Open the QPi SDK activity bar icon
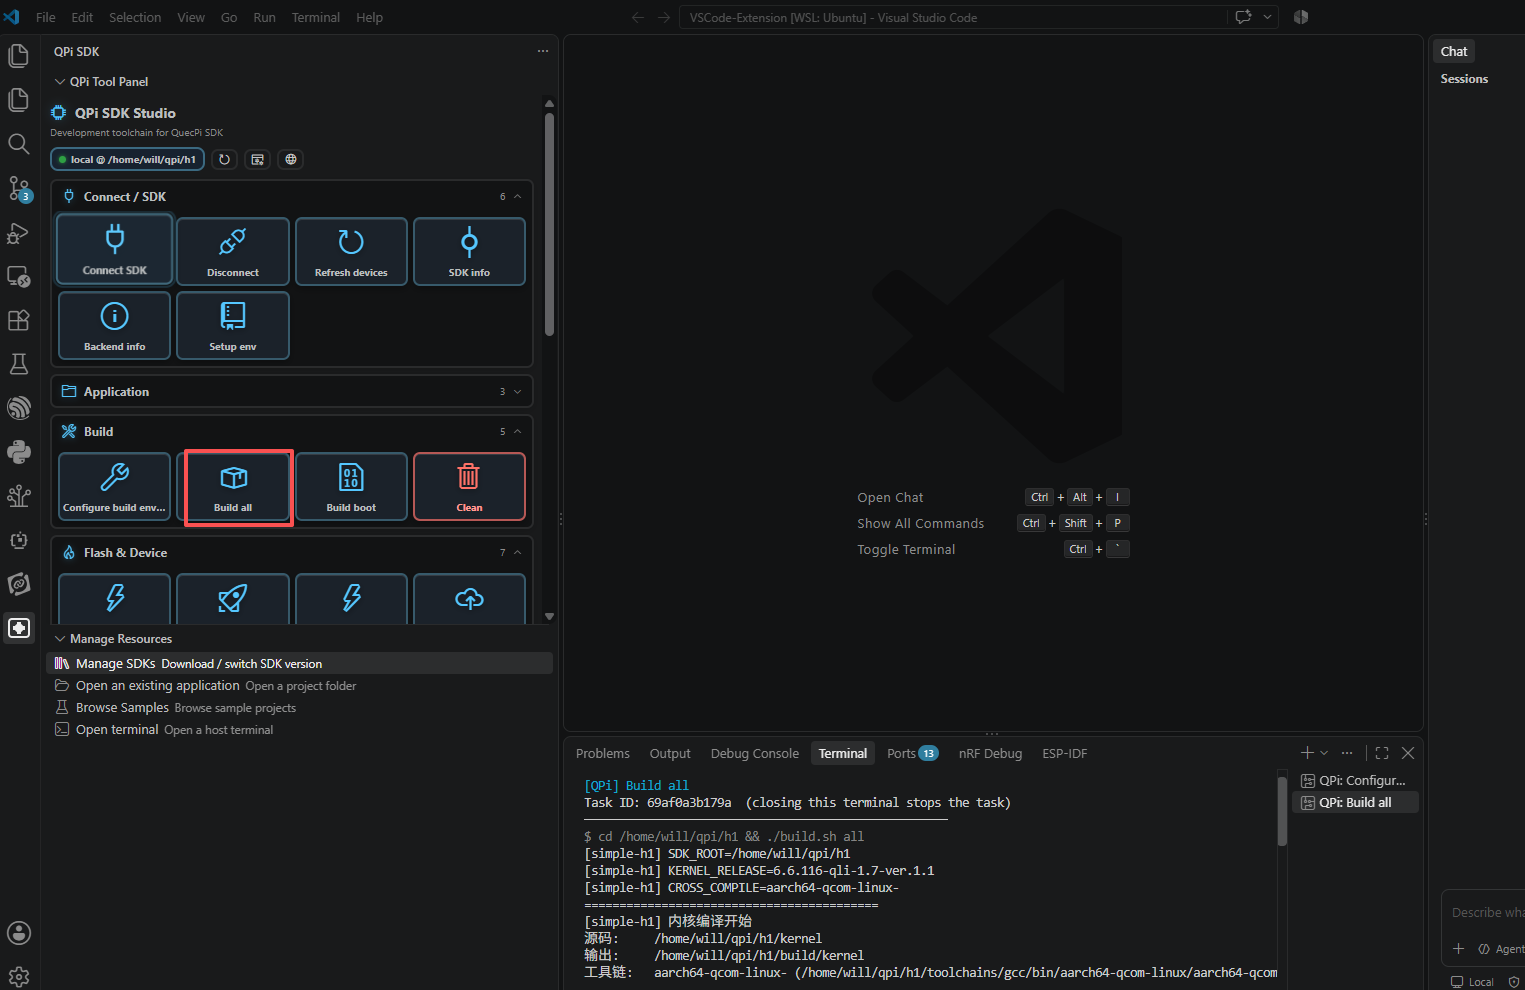The image size is (1525, 990). coord(19,628)
